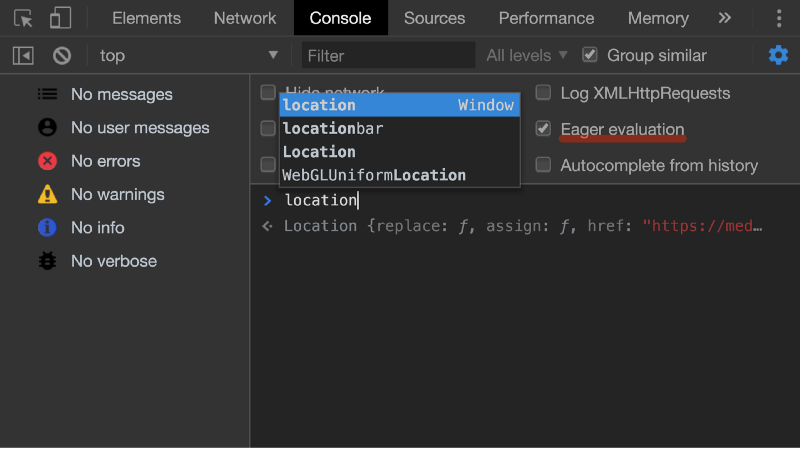Toggle the device toolbar icon
Screen dimensions: 800x459
pyautogui.click(x=60, y=18)
